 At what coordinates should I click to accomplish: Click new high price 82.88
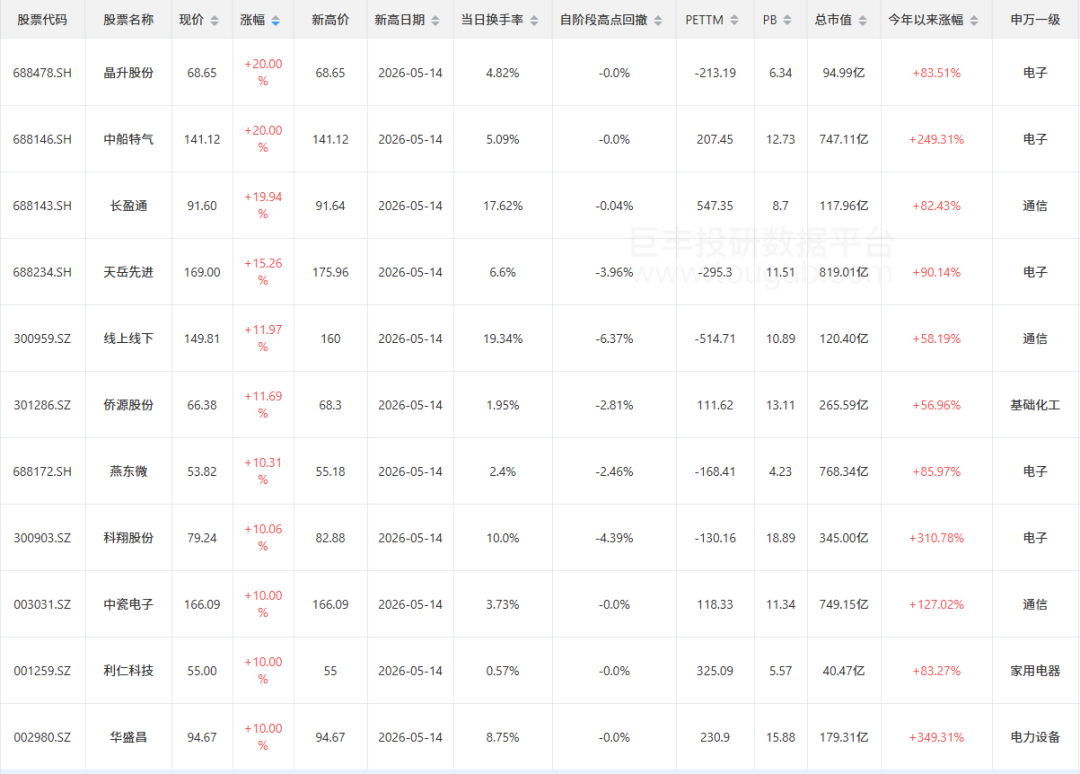(330, 538)
